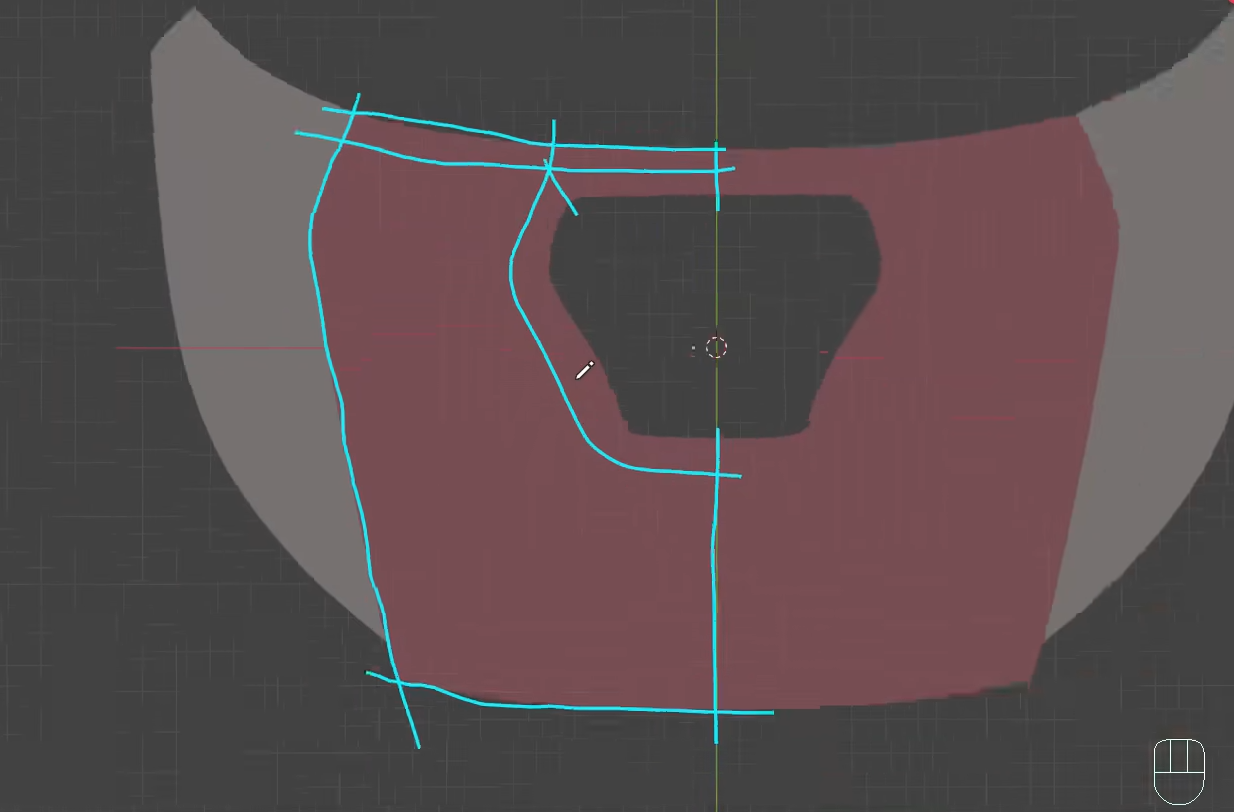
Task: Click the mouse button indicator icon
Action: pyautogui.click(x=1179, y=773)
